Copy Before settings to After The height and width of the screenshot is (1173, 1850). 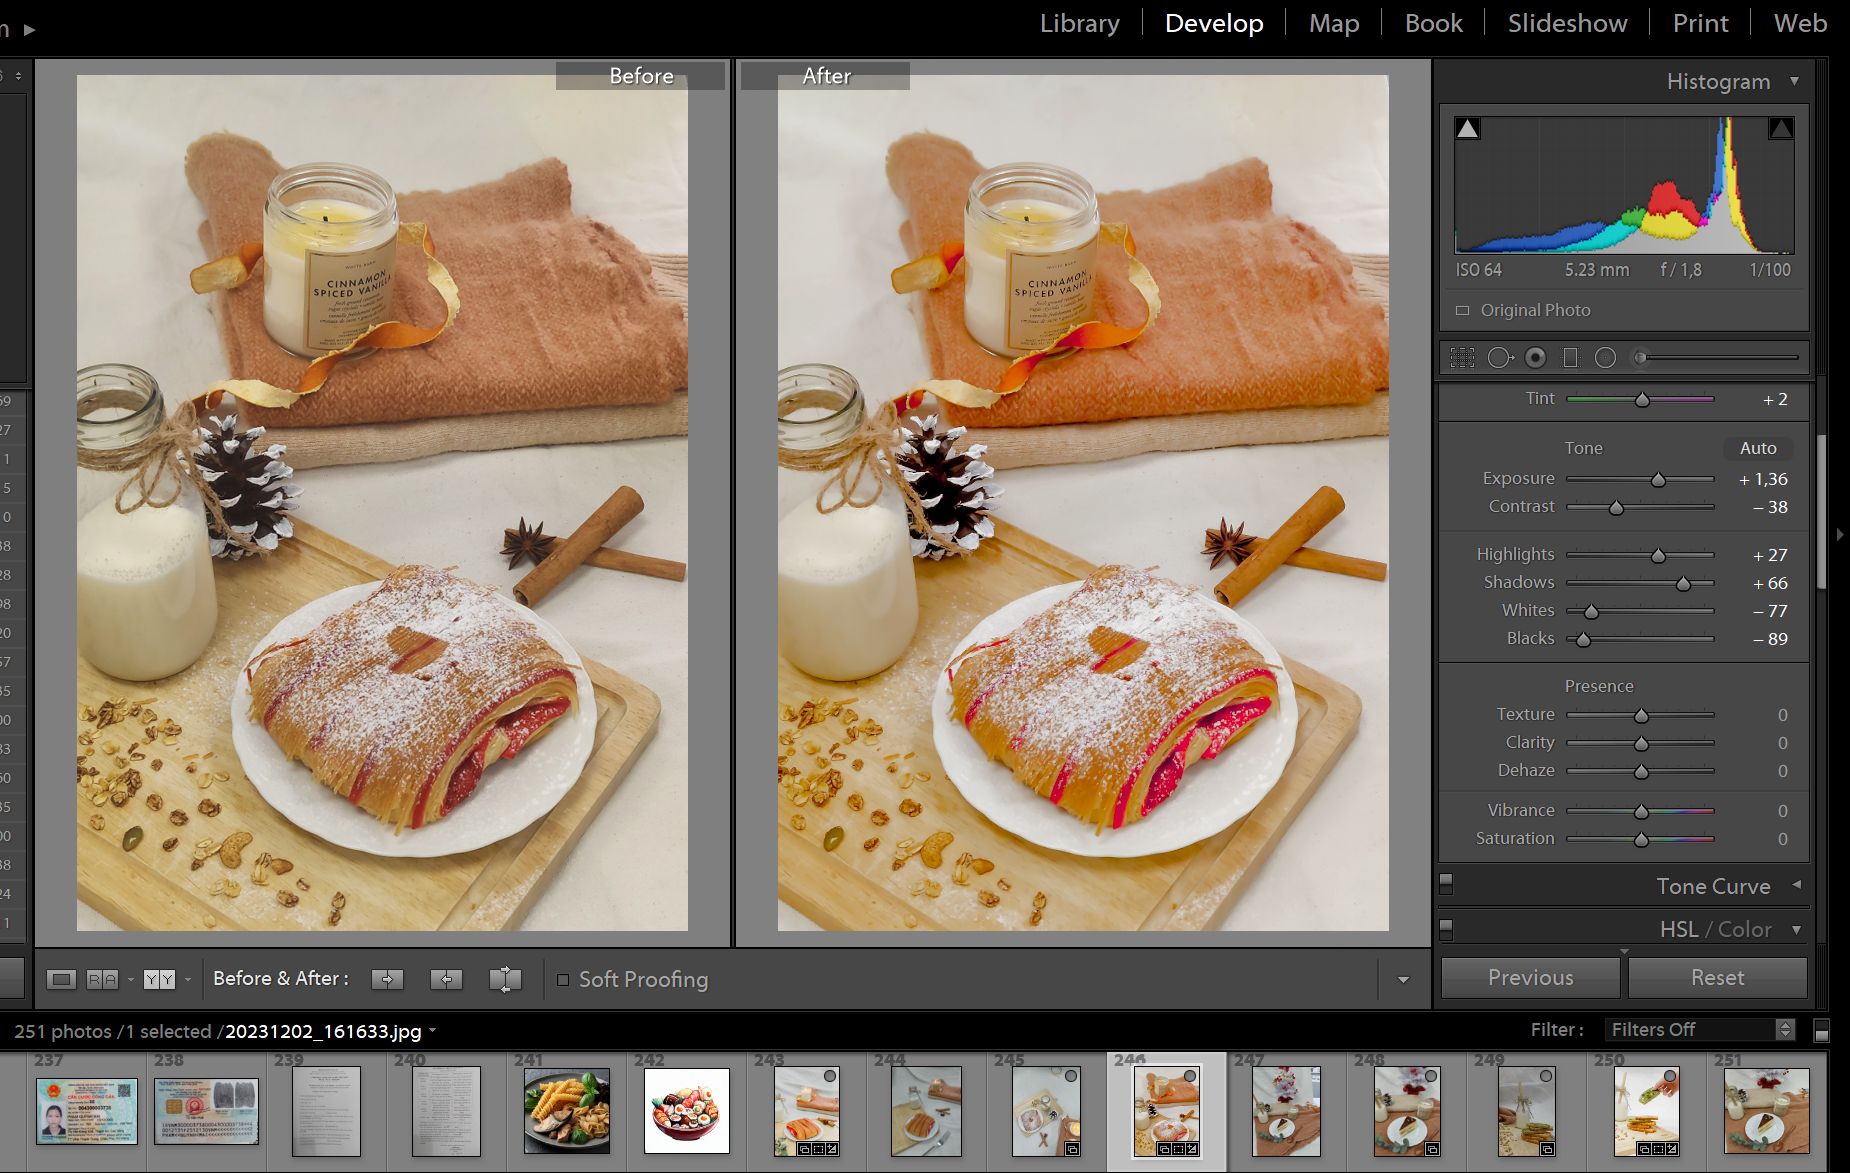(387, 979)
